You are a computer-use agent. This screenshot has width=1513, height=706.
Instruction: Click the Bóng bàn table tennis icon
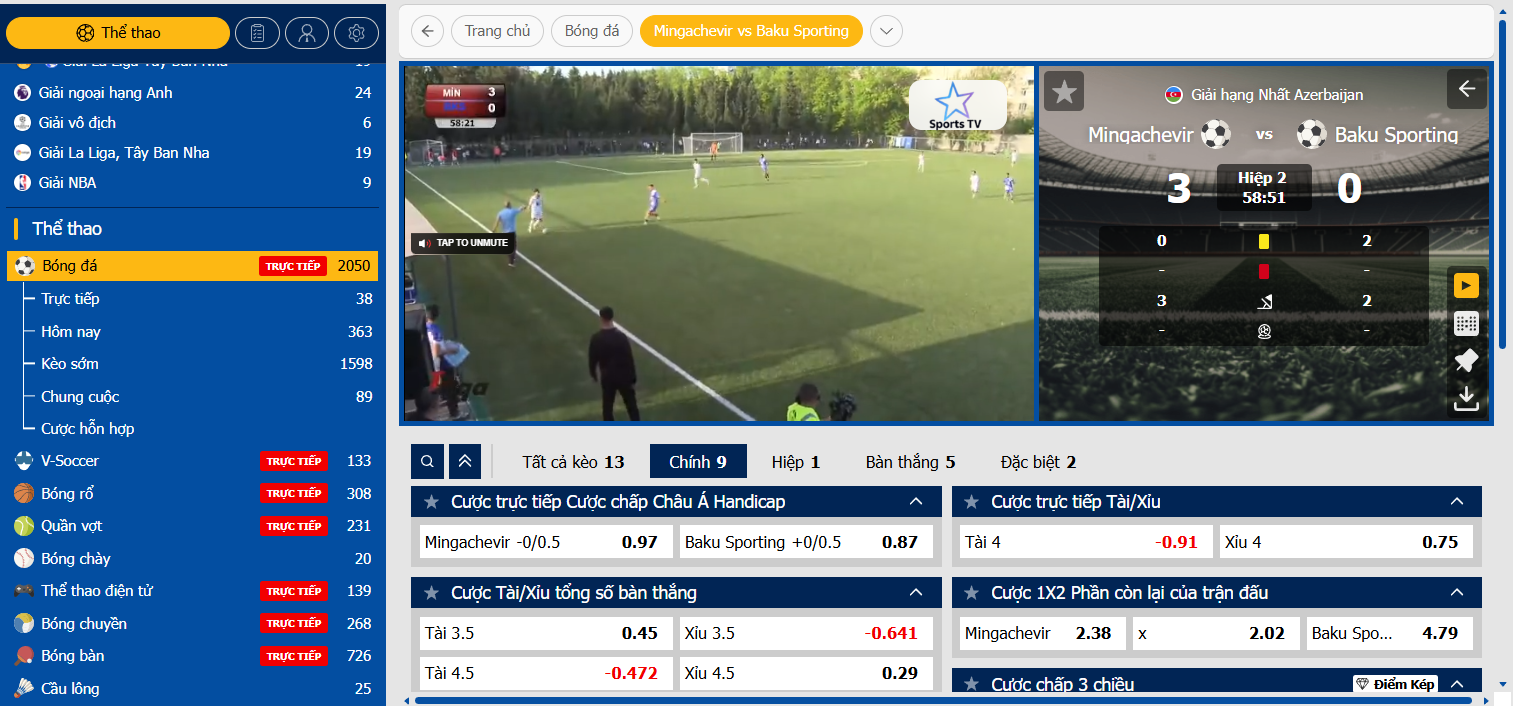click(24, 656)
